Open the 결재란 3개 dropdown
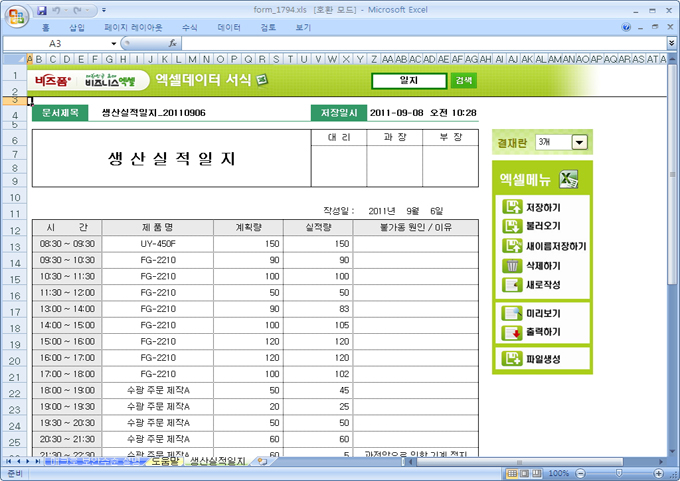This screenshot has height=481, width=680. coord(578,143)
